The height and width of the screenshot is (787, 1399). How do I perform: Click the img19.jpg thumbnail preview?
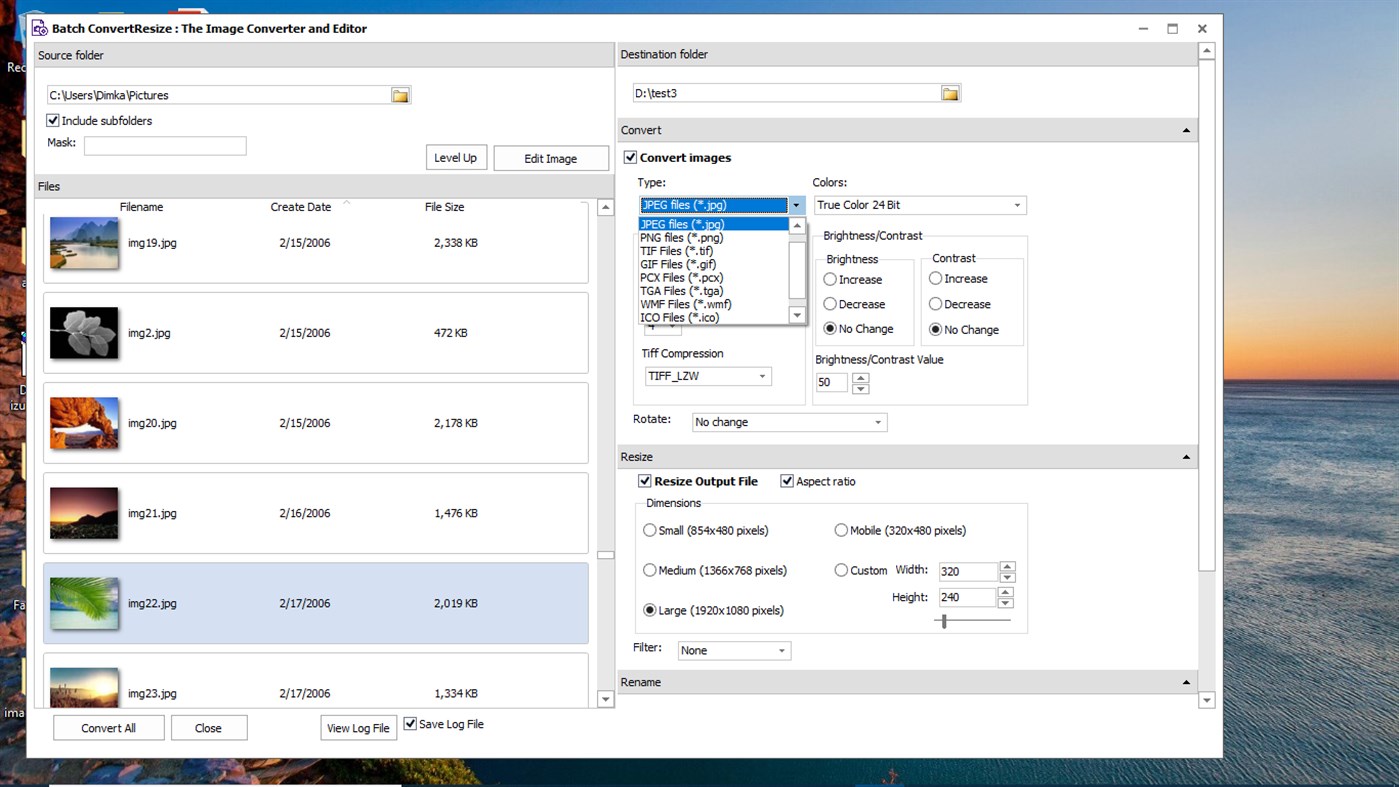pos(84,242)
